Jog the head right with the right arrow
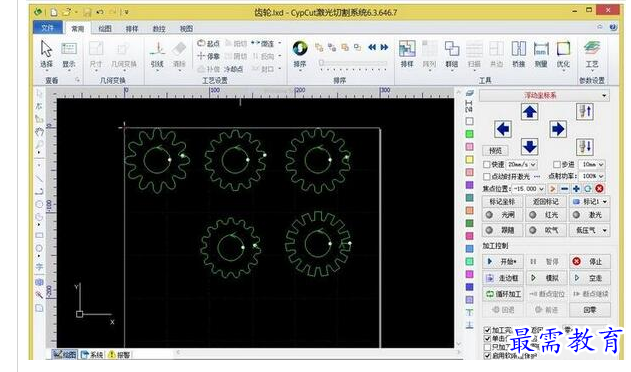631x372 pixels. (558, 129)
